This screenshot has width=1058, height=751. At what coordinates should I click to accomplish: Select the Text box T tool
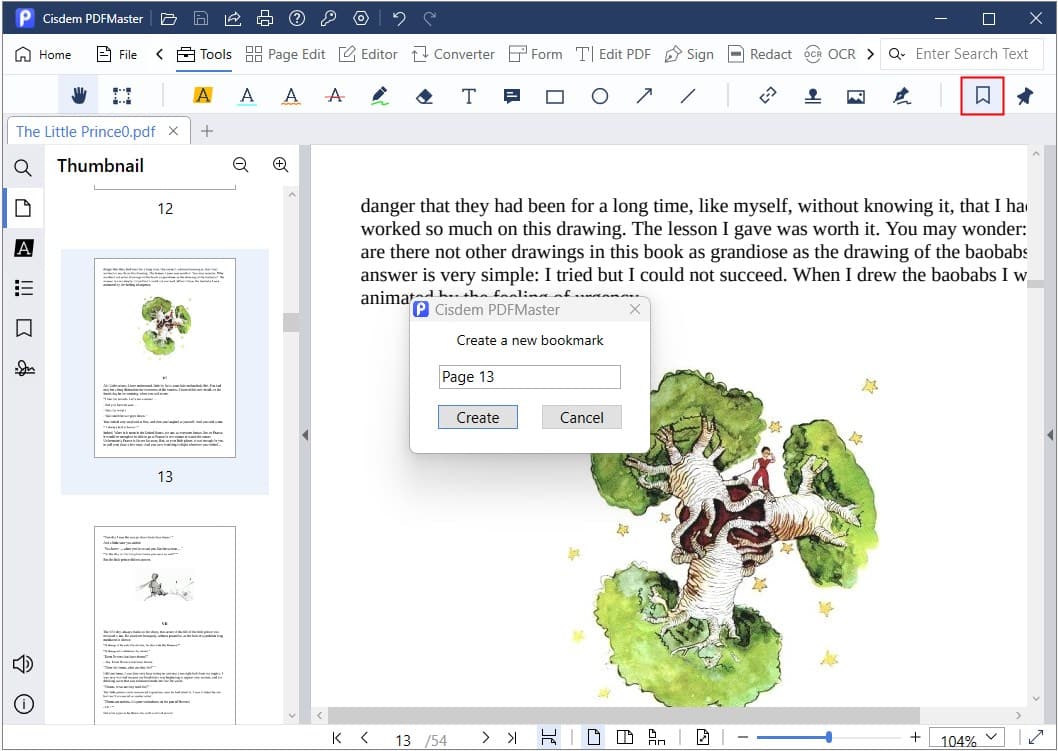coord(468,96)
